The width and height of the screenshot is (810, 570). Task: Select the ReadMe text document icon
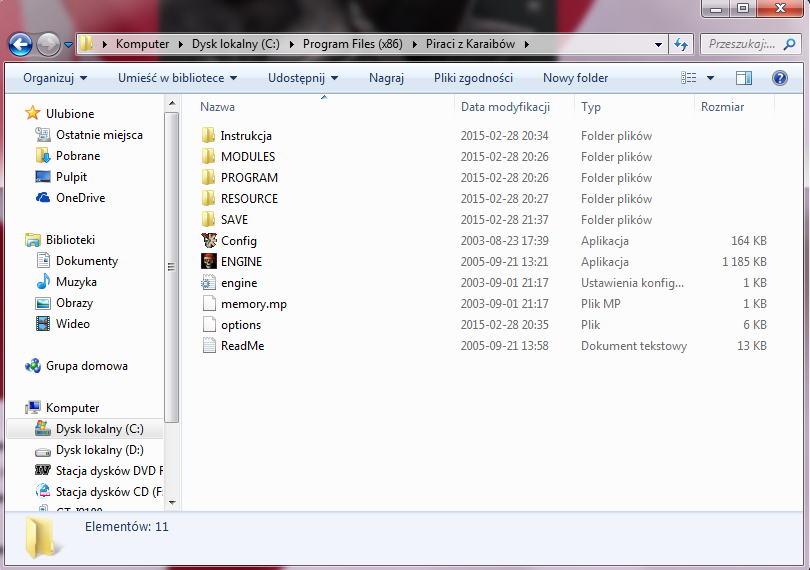tap(209, 346)
